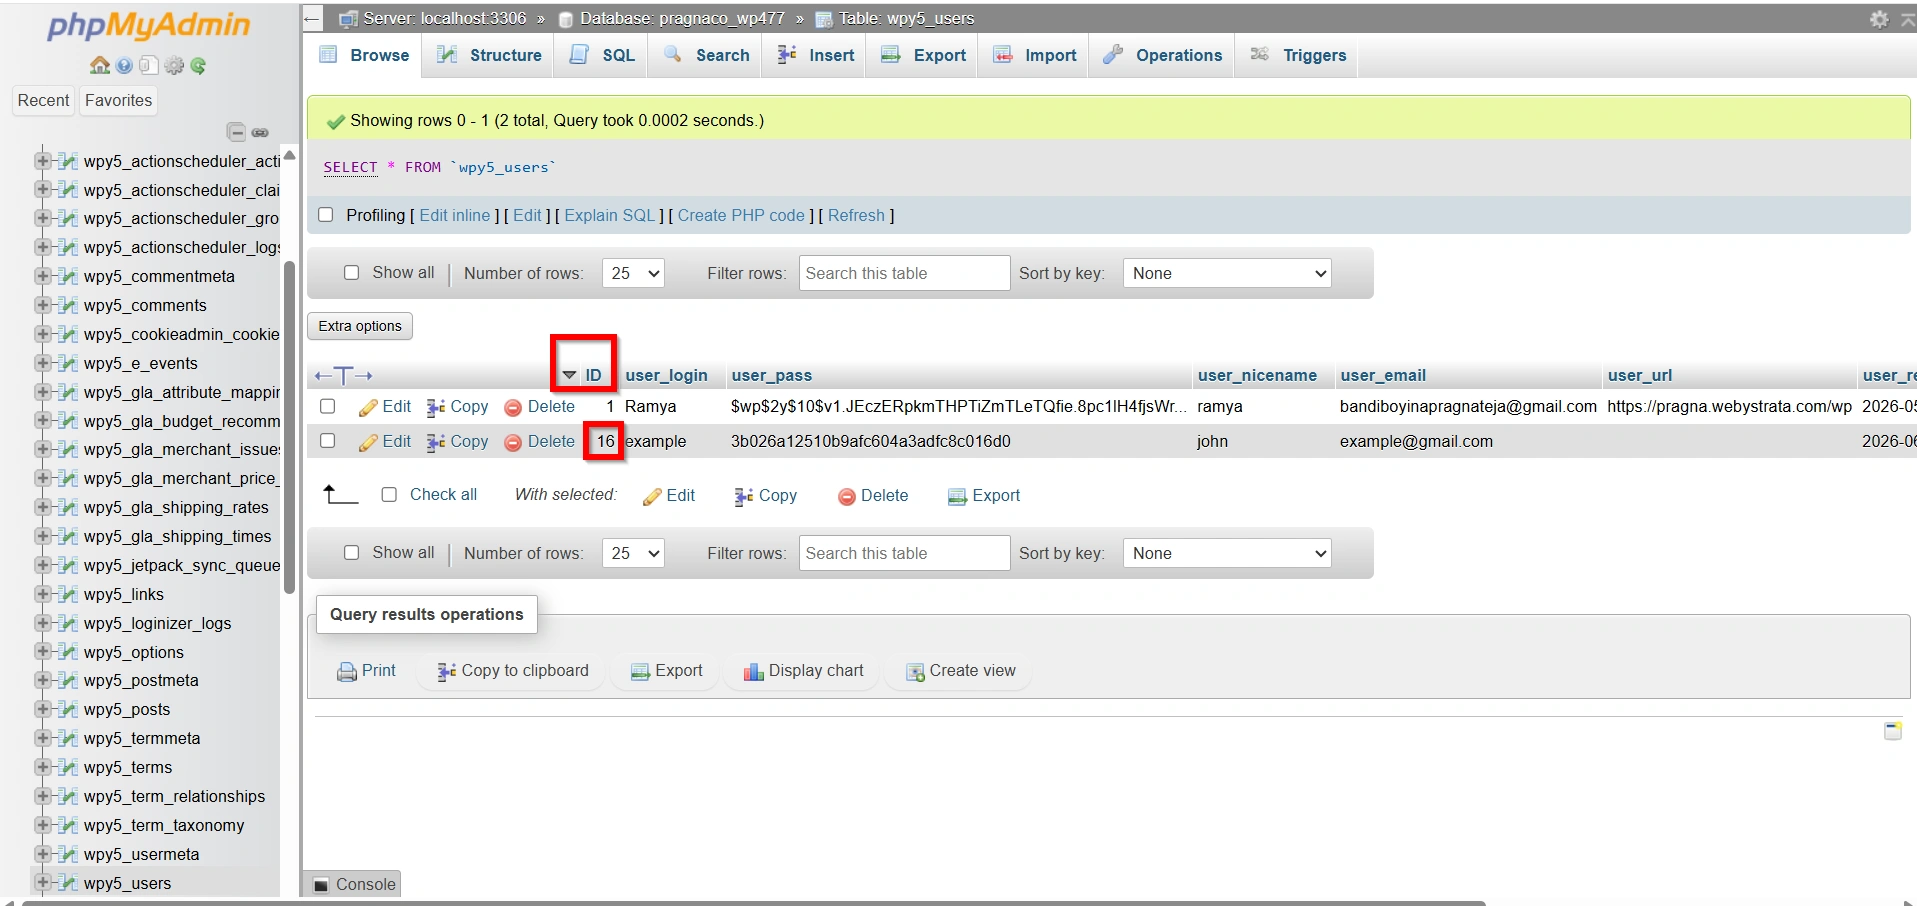This screenshot has height=906, width=1917.
Task: Open the Operations tab
Action: (1162, 55)
